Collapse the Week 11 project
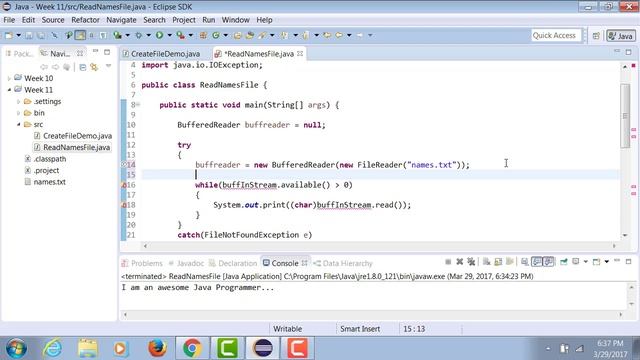This screenshot has height=360, width=640. (9, 89)
